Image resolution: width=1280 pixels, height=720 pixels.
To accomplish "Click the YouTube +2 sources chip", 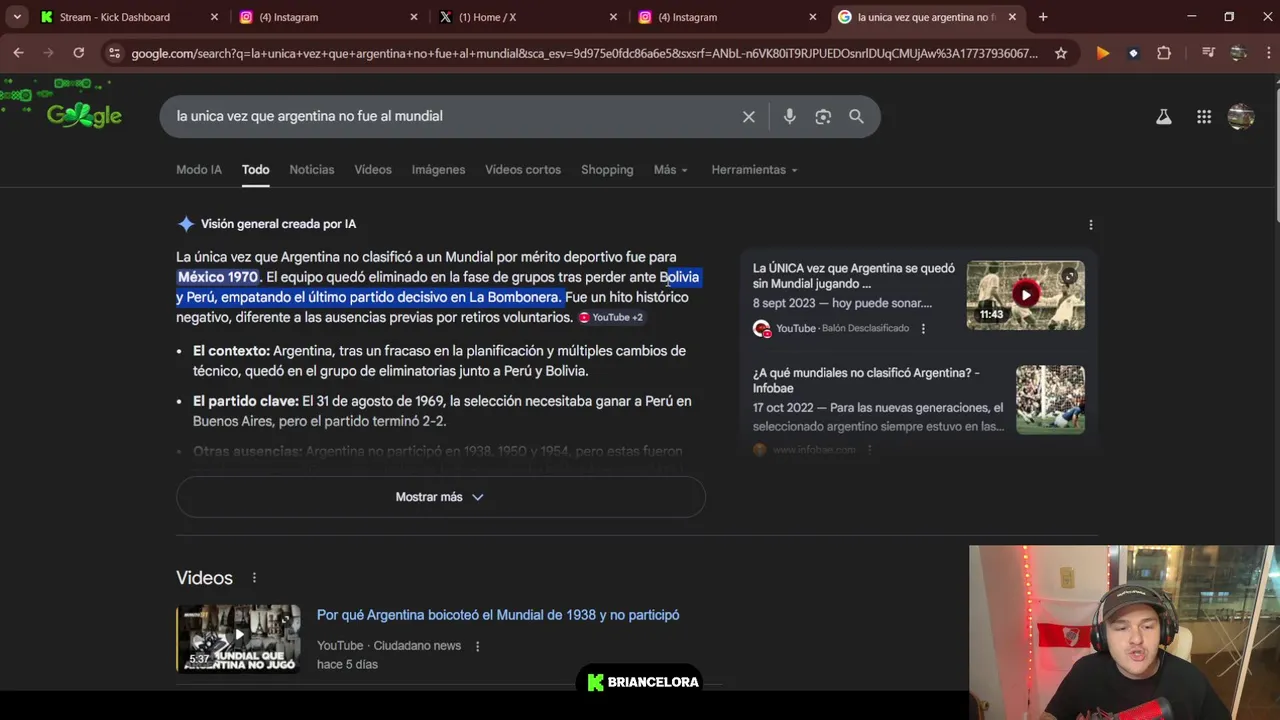I will click(x=611, y=317).
